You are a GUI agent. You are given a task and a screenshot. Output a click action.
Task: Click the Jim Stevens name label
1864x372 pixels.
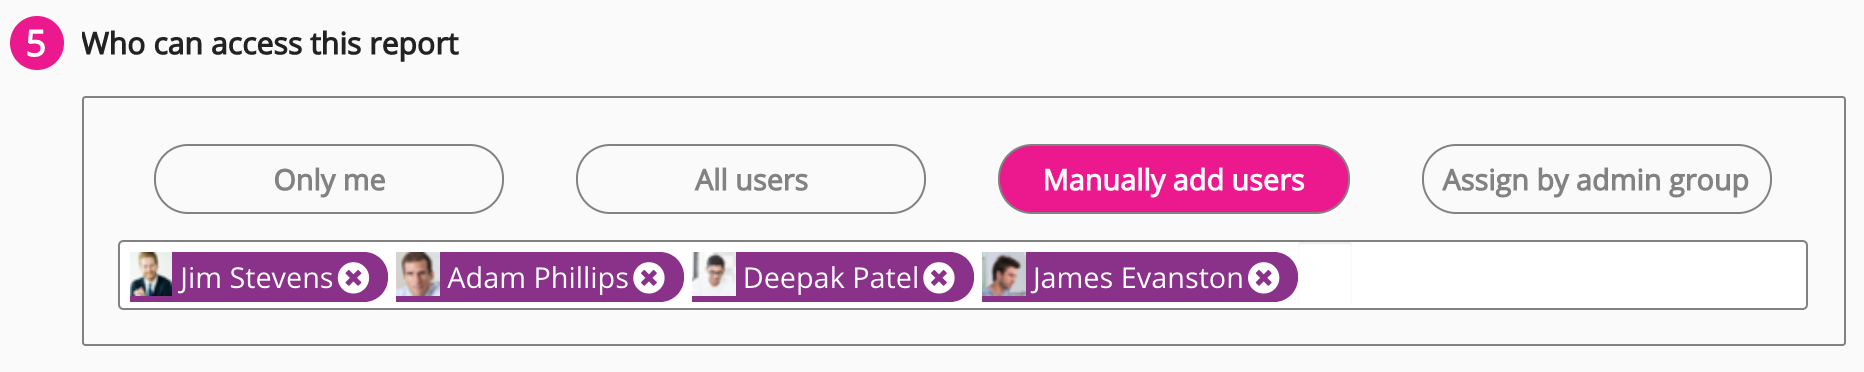pyautogui.click(x=256, y=278)
